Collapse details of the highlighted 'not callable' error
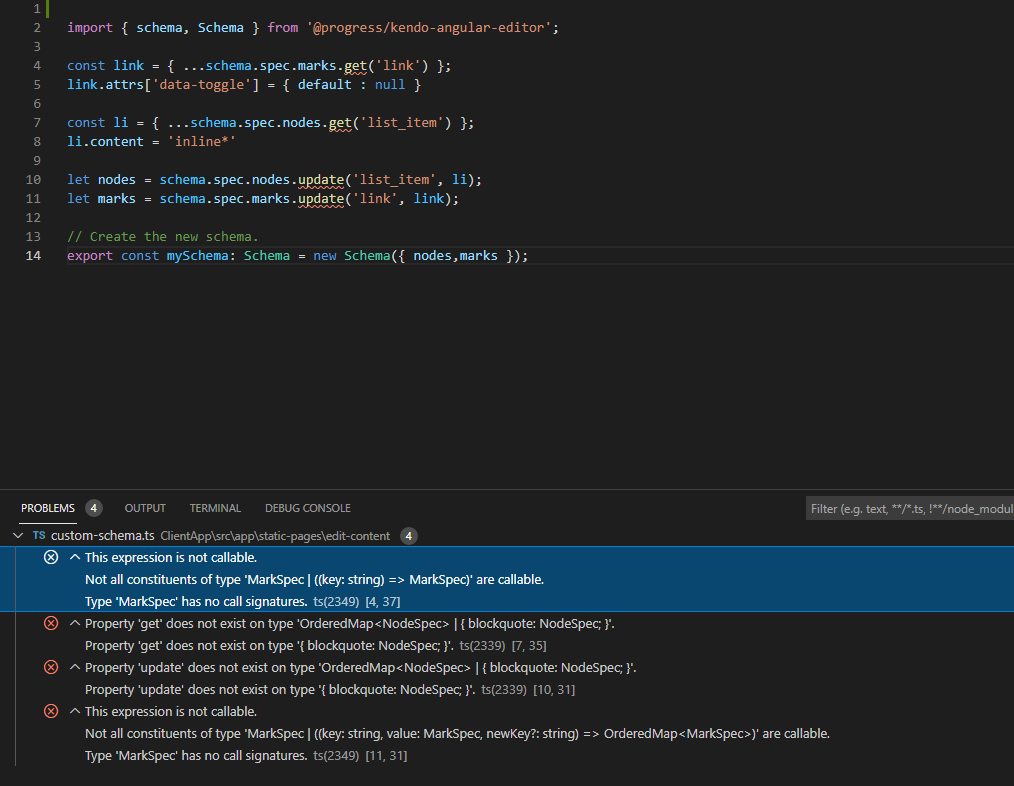This screenshot has width=1014, height=786. pyautogui.click(x=75, y=557)
